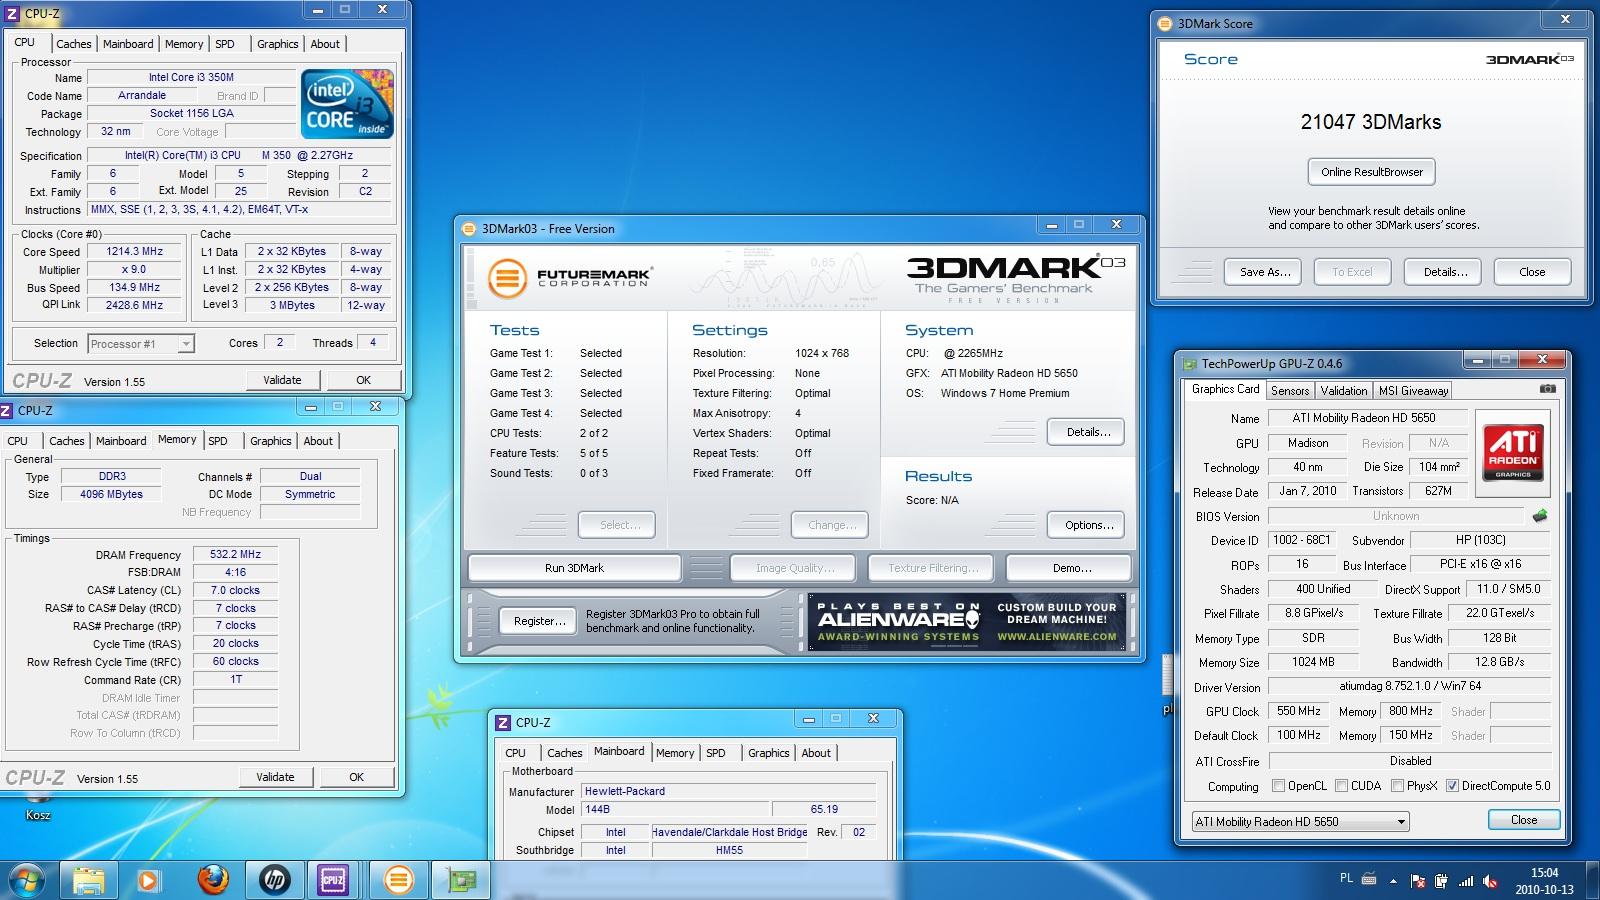Click the 3DMark Score window title icon

pyautogui.click(x=1165, y=23)
